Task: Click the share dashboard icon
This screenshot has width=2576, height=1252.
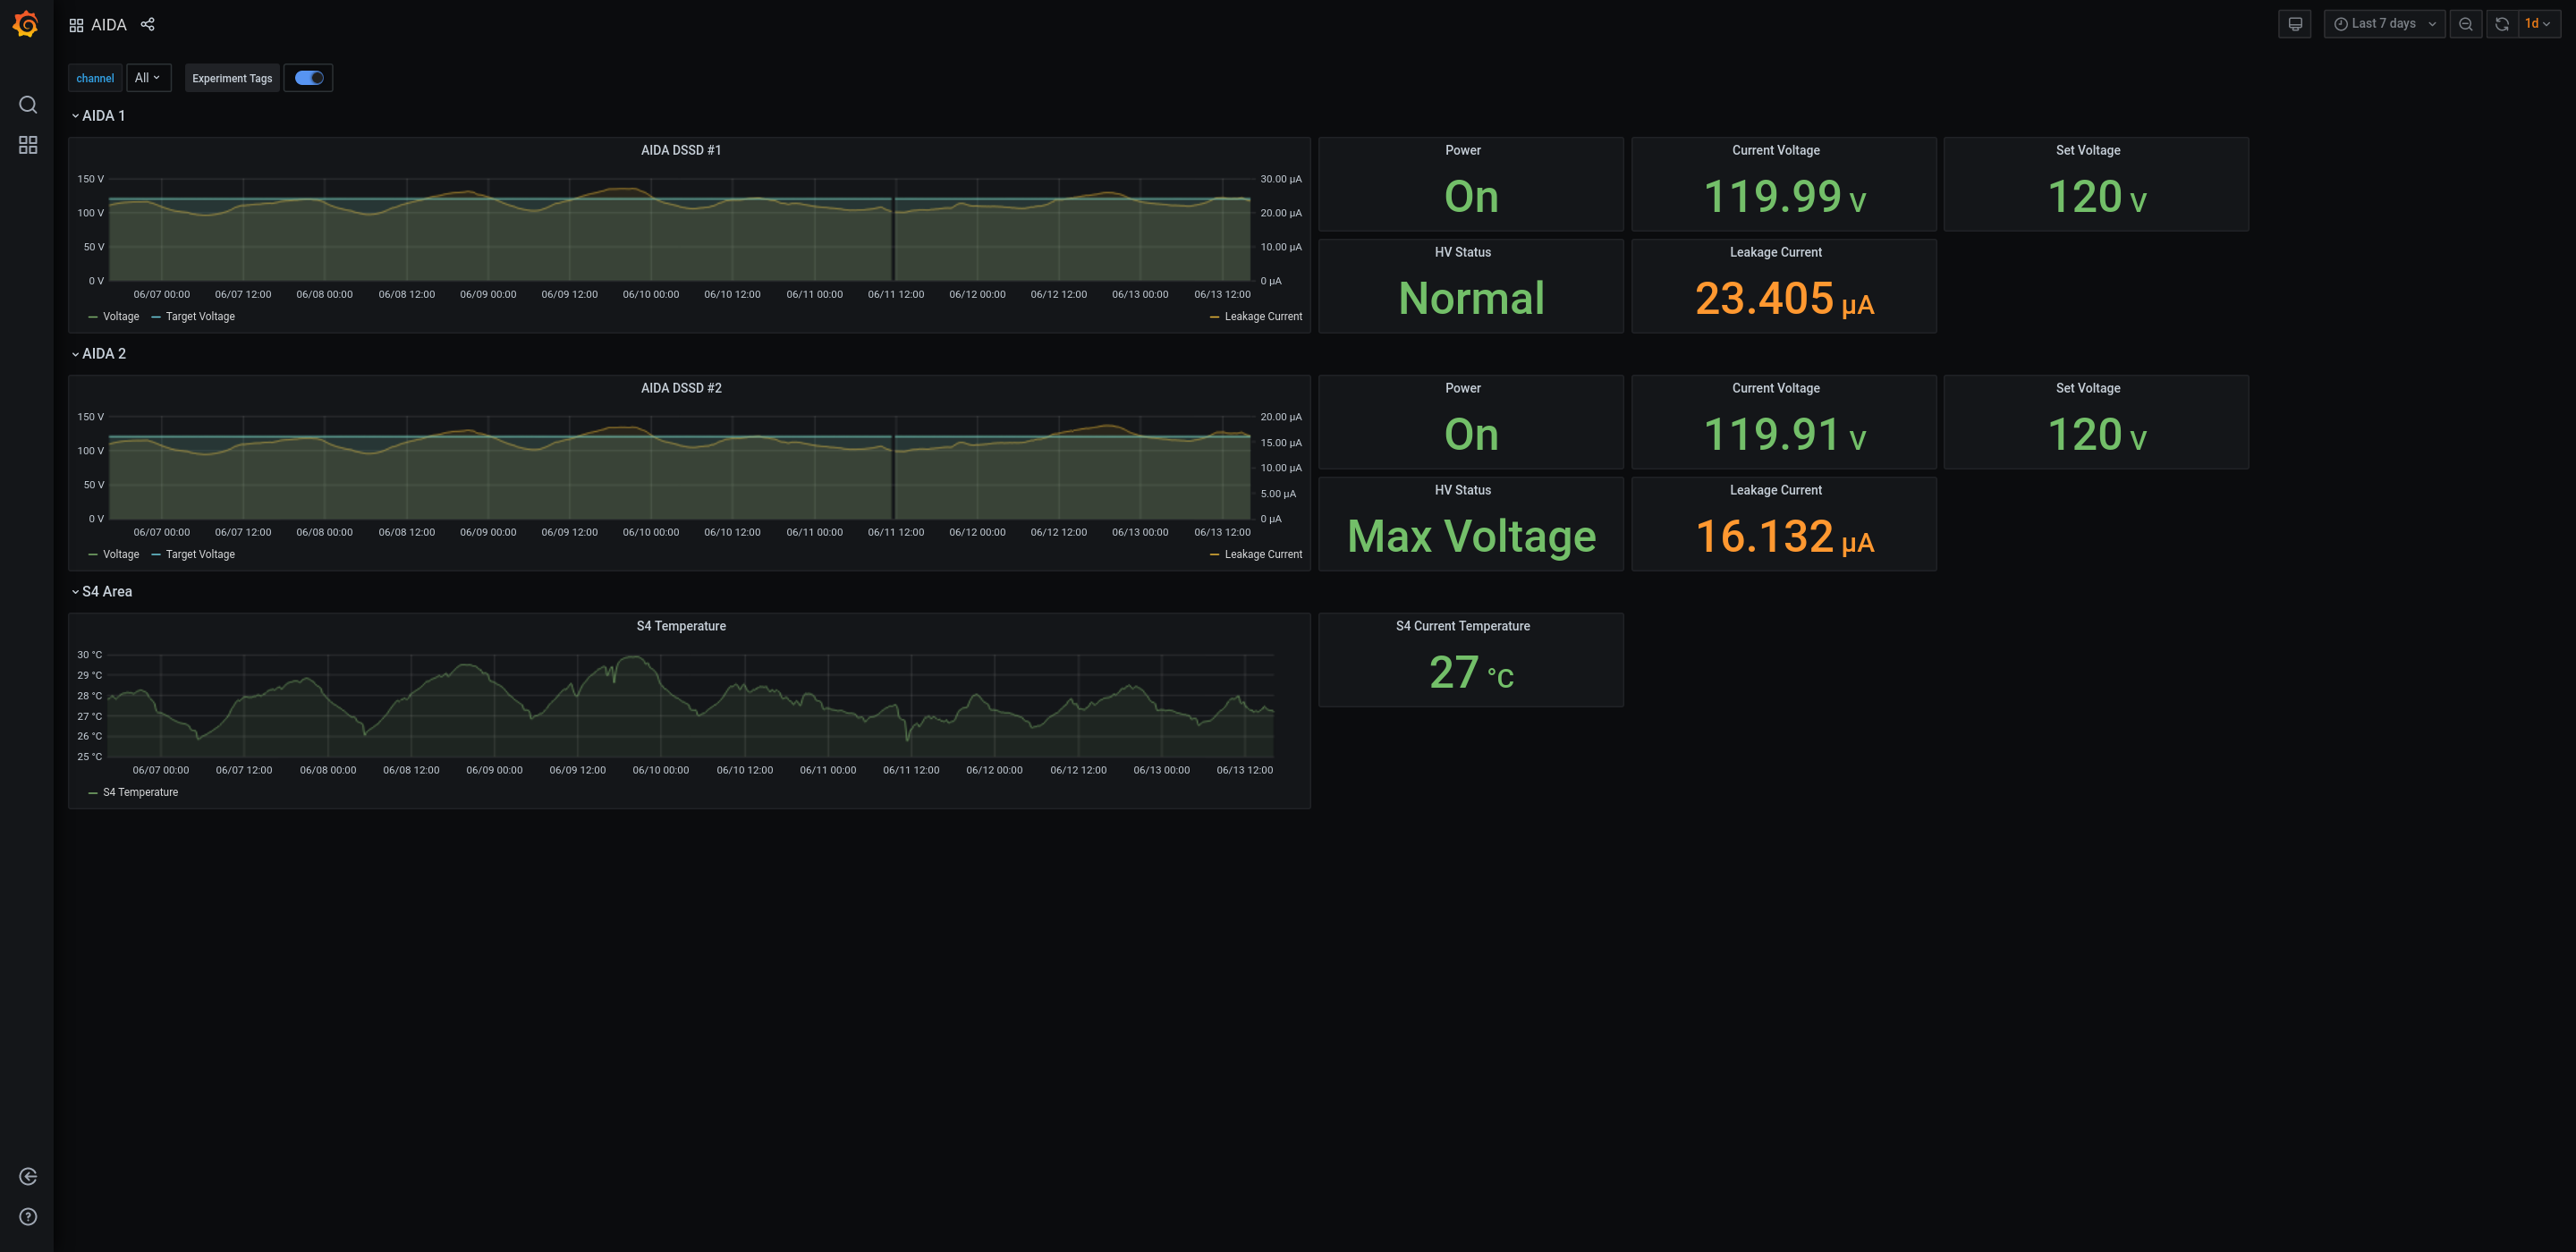Action: [146, 25]
